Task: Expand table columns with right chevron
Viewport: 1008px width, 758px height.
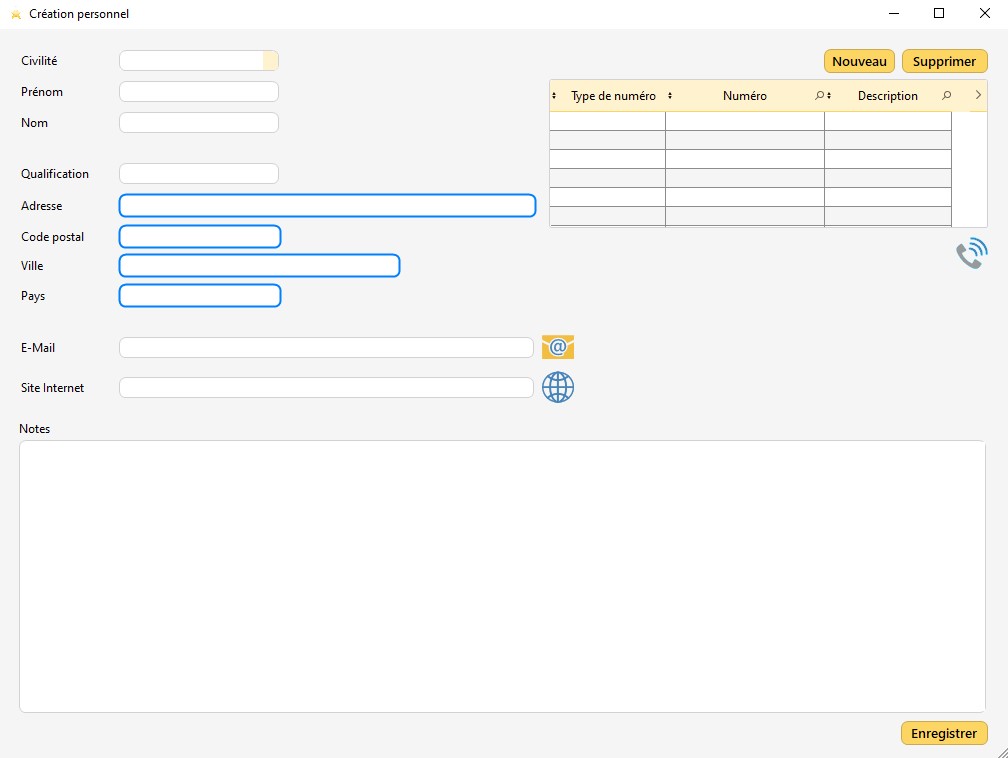Action: pyautogui.click(x=978, y=95)
